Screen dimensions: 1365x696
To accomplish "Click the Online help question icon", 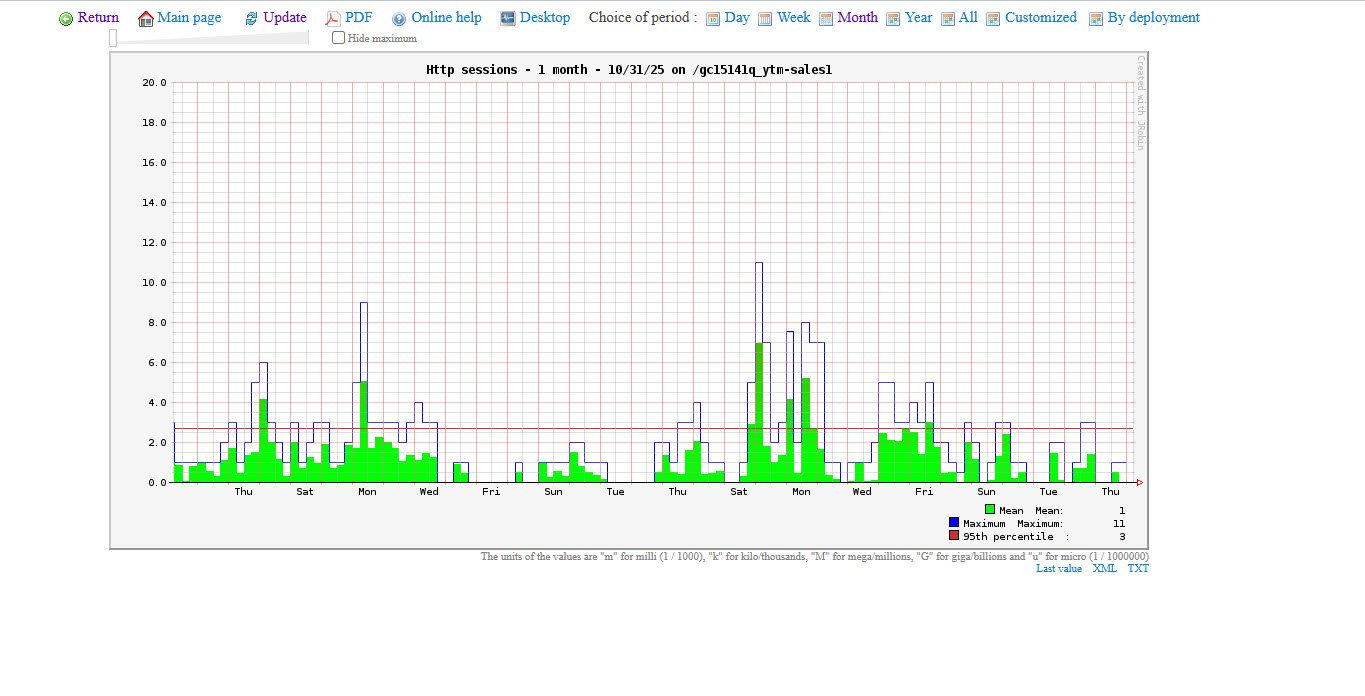I will pyautogui.click(x=399, y=19).
